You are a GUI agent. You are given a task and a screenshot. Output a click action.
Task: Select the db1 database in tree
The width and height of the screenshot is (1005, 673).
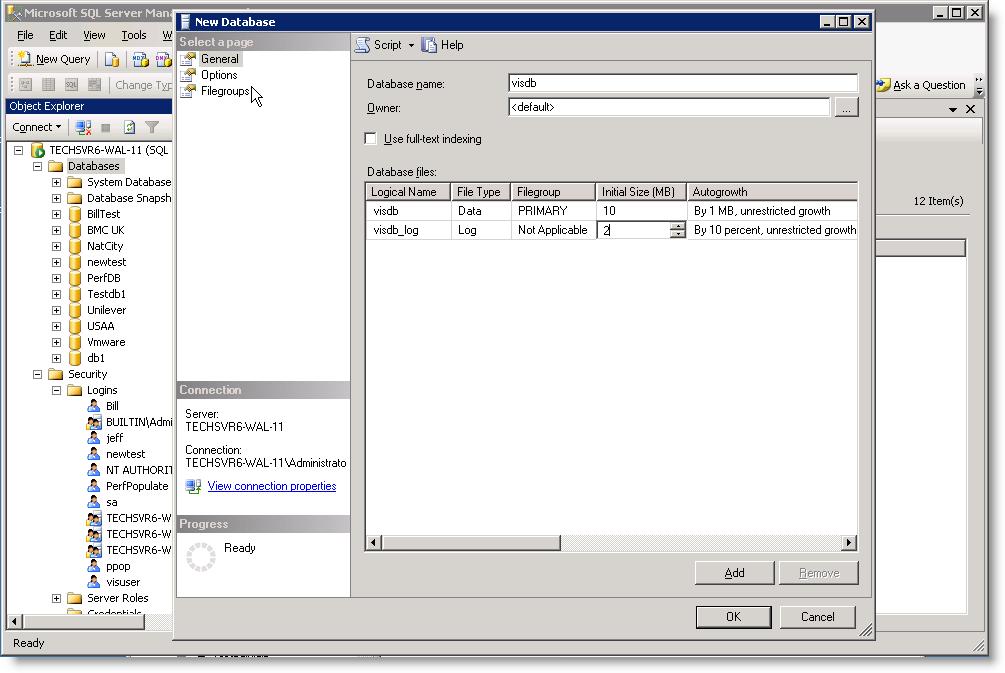[96, 358]
